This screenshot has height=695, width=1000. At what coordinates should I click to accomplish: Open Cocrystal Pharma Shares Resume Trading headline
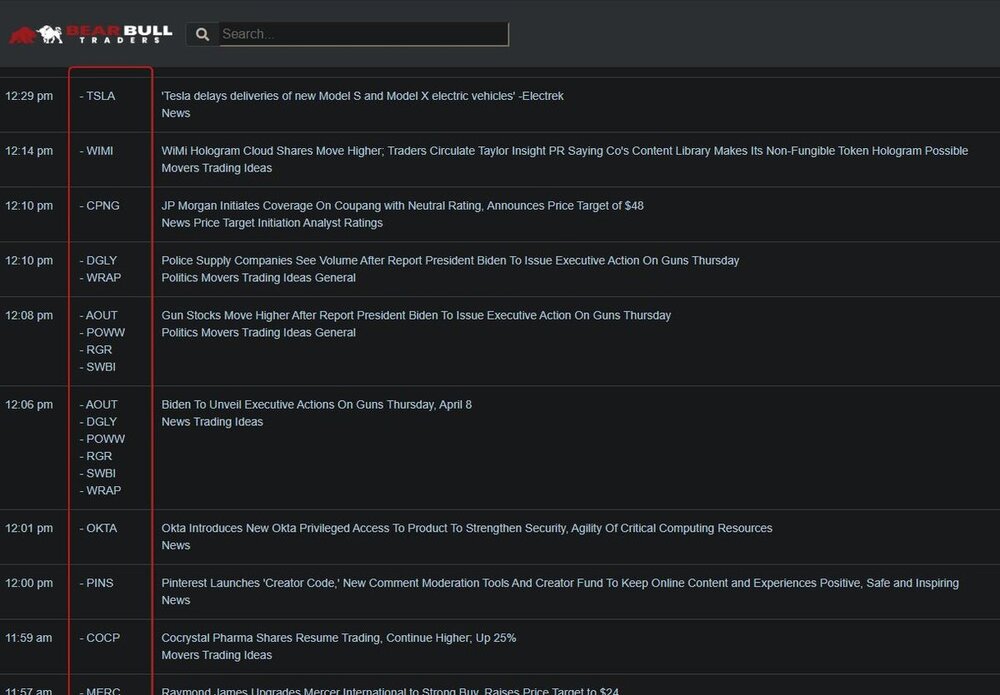pyautogui.click(x=338, y=638)
